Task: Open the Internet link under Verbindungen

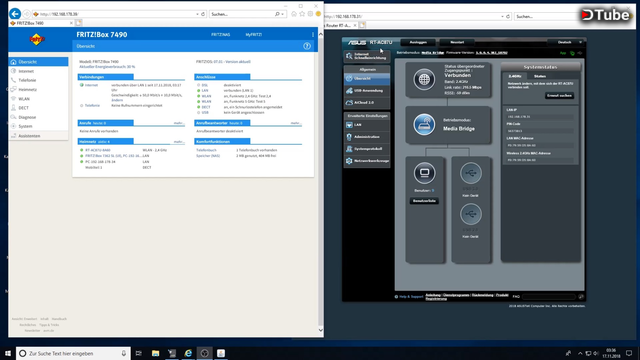Action: tap(91, 85)
